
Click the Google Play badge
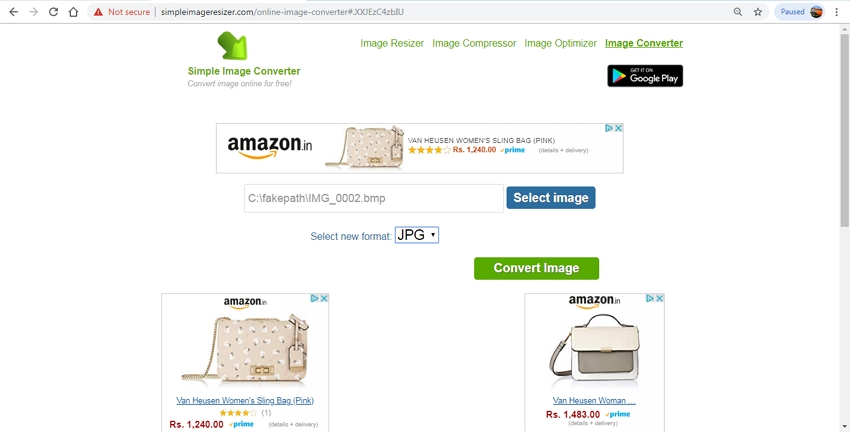645,76
